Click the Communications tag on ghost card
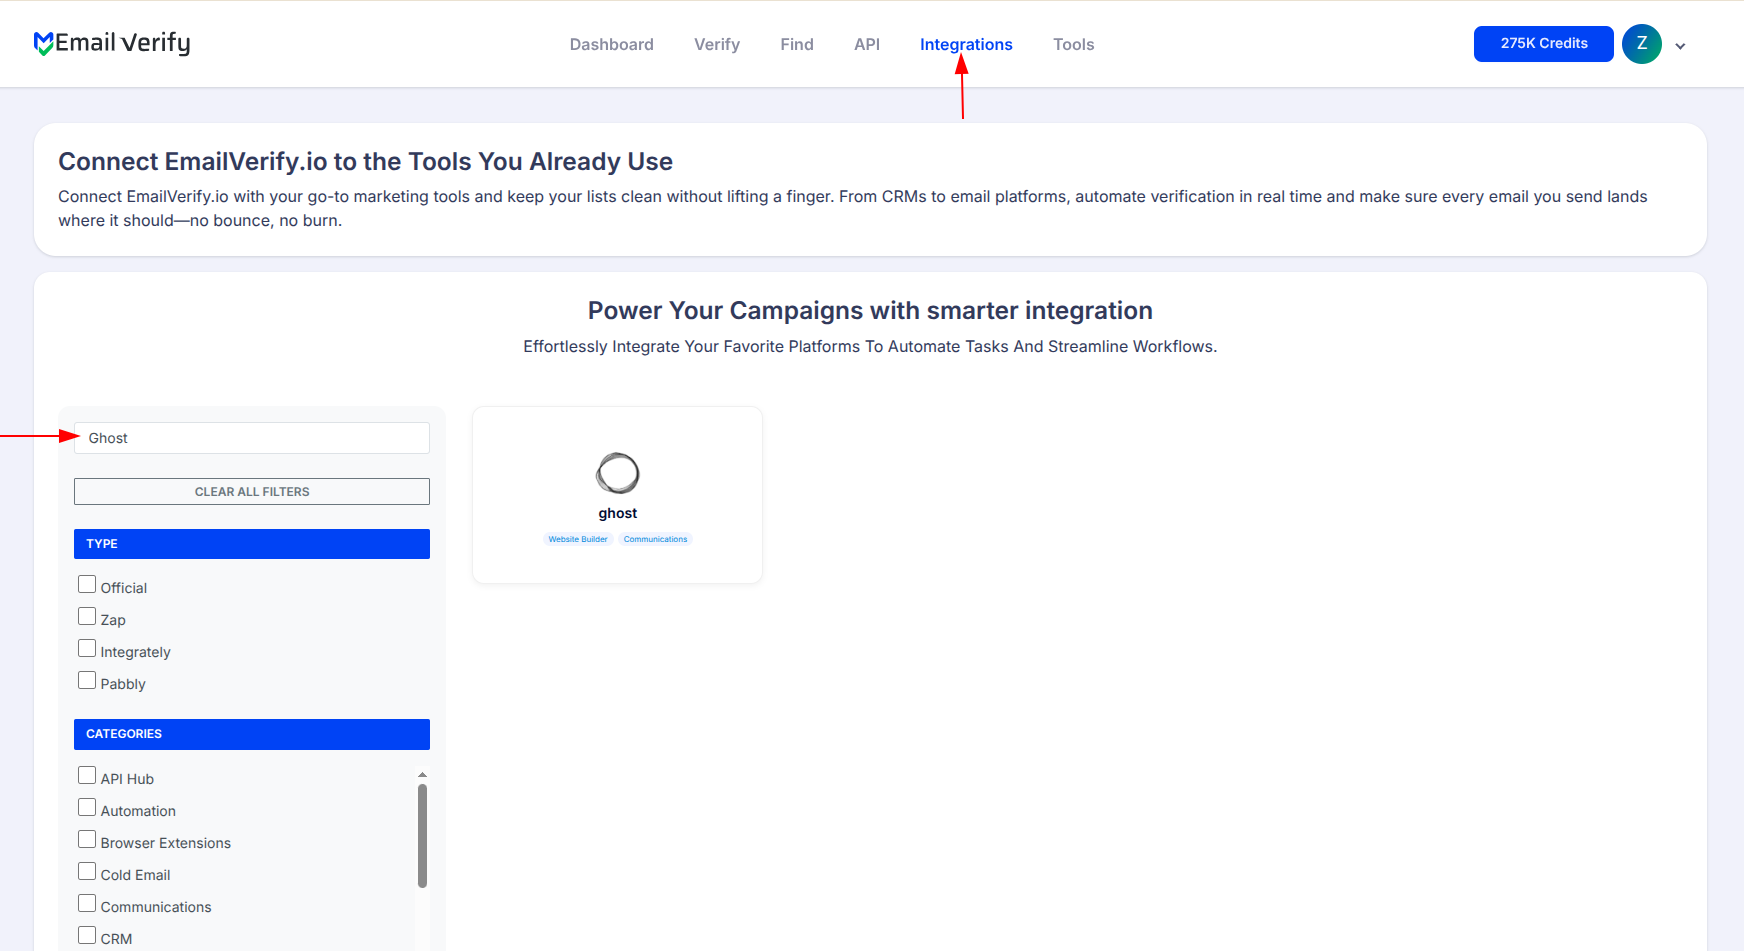 656,539
